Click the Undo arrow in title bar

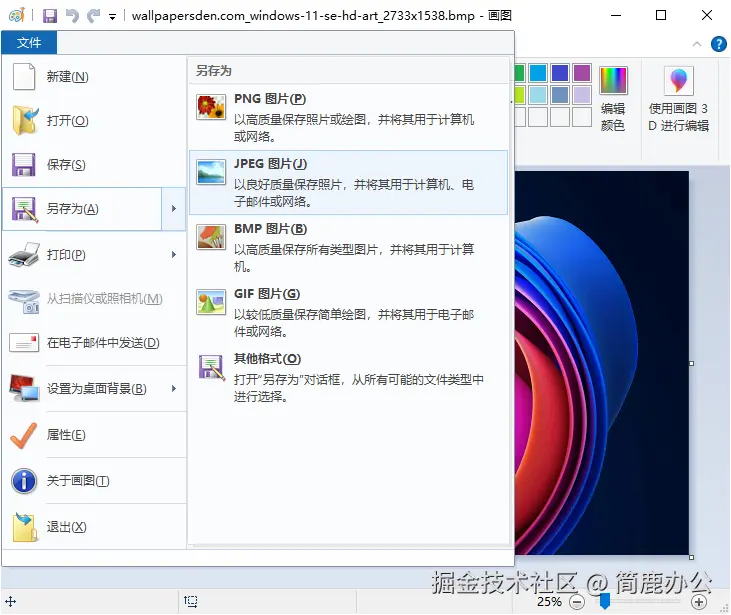72,16
